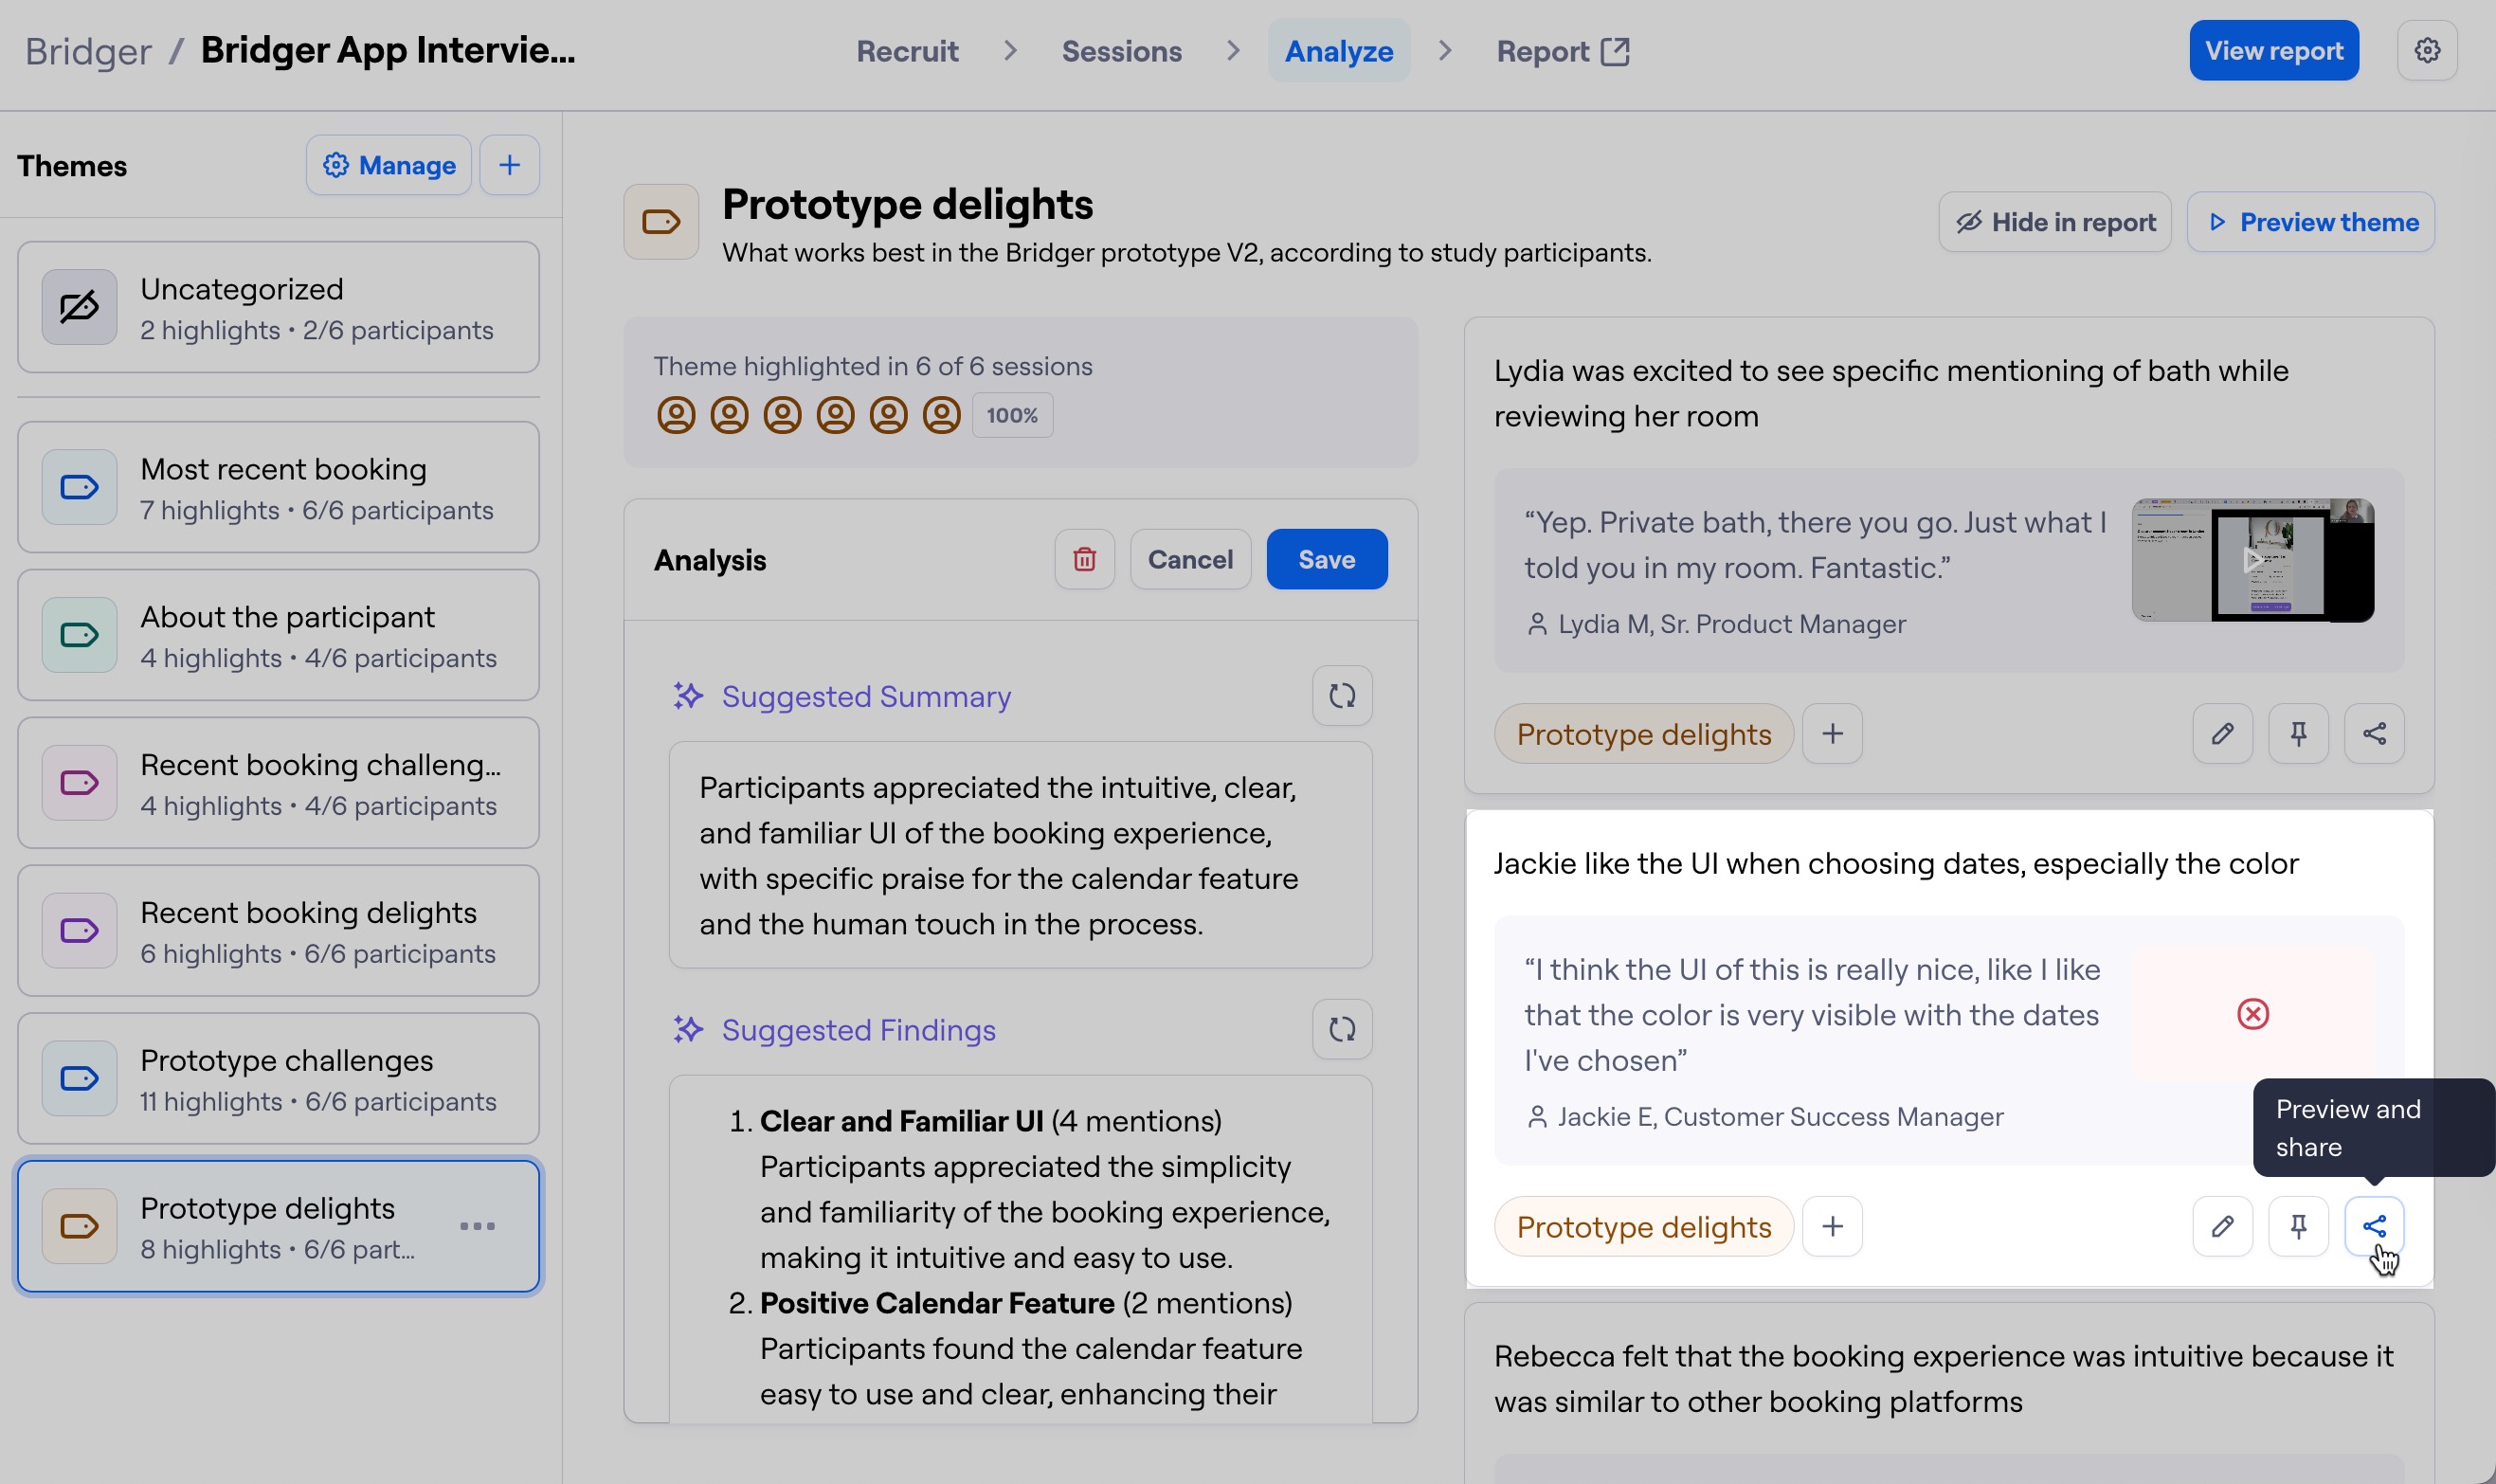2496x1484 pixels.
Task: Open the Report external link
Action: tap(1562, 51)
